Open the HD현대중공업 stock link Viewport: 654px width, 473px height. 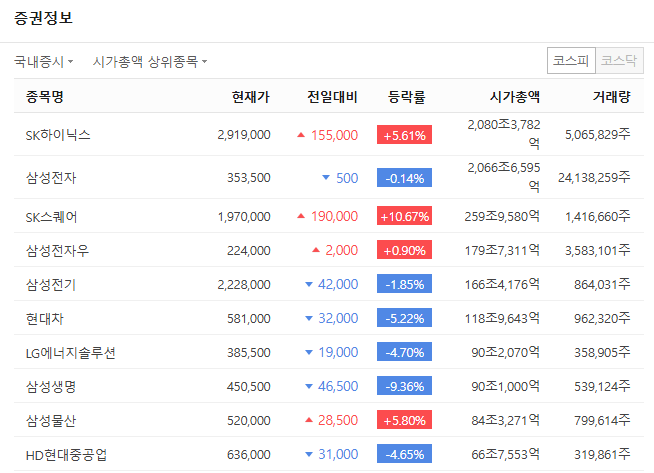66,455
